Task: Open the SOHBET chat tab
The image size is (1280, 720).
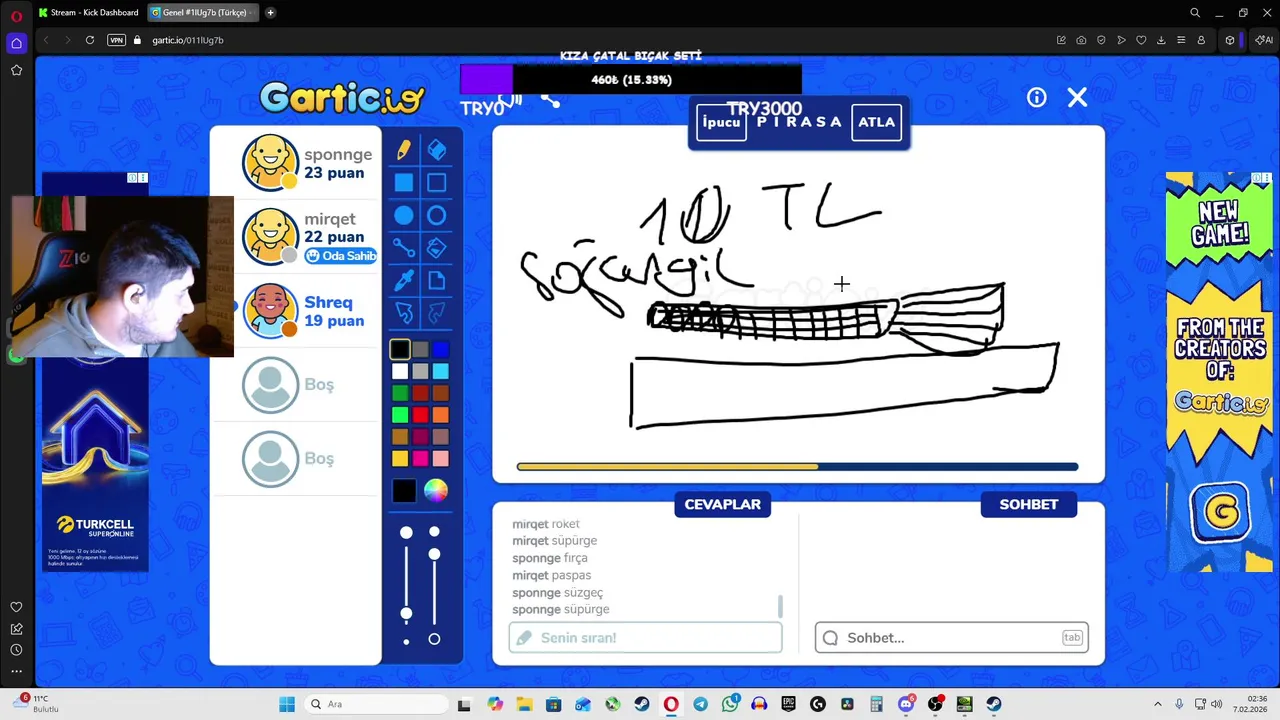Action: pos(1028,504)
